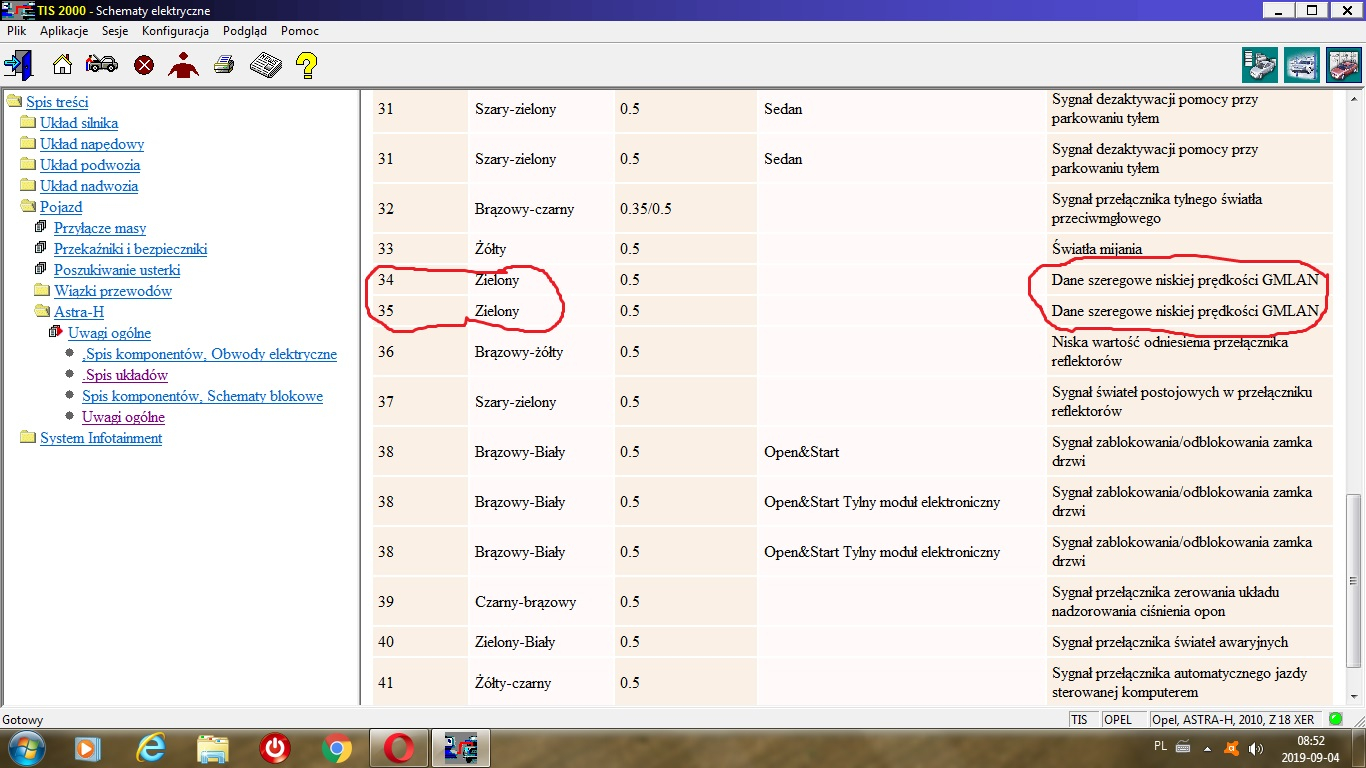Show hidden tray icons arrow
The width and height of the screenshot is (1366, 768).
(x=1208, y=747)
